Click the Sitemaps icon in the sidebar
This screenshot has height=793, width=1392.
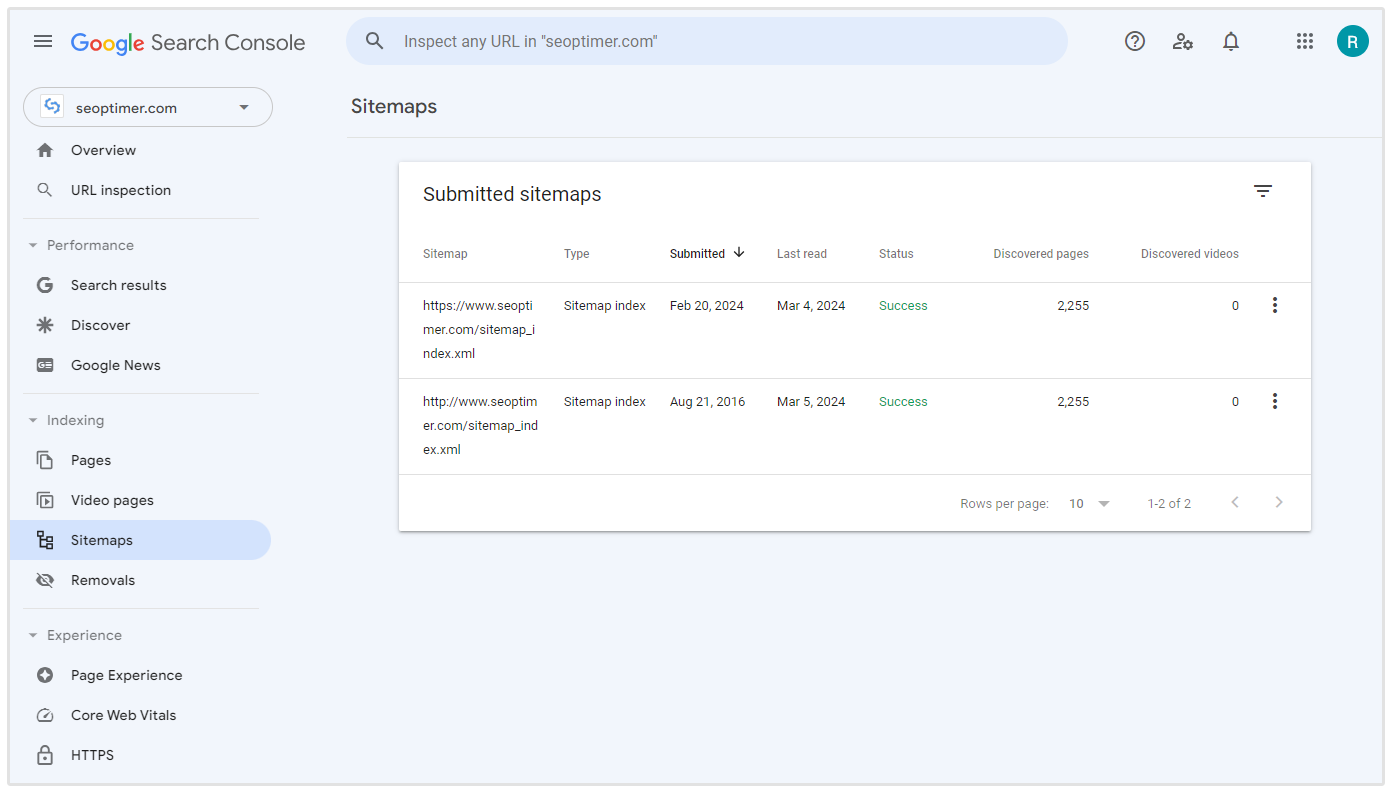(44, 539)
